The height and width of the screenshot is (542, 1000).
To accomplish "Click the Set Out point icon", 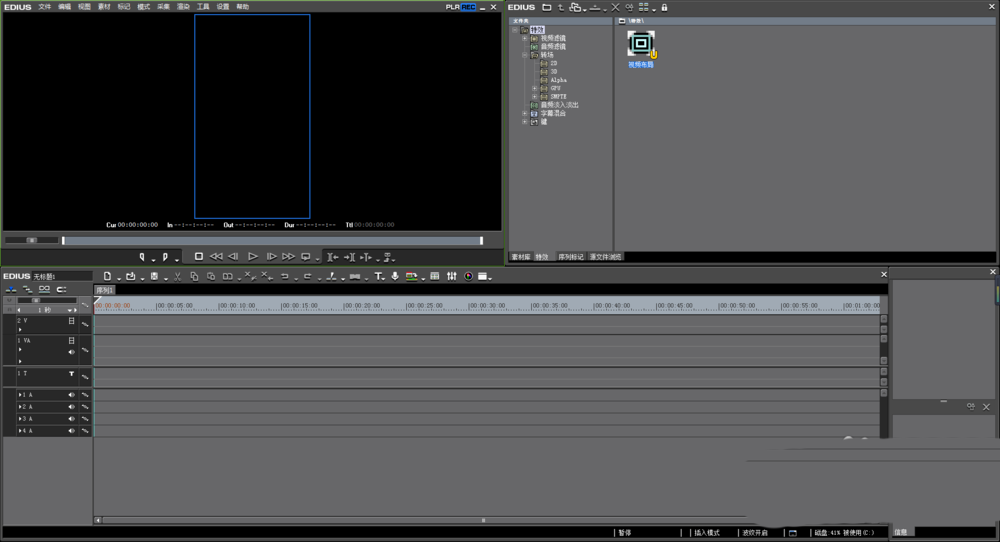I will [165, 257].
